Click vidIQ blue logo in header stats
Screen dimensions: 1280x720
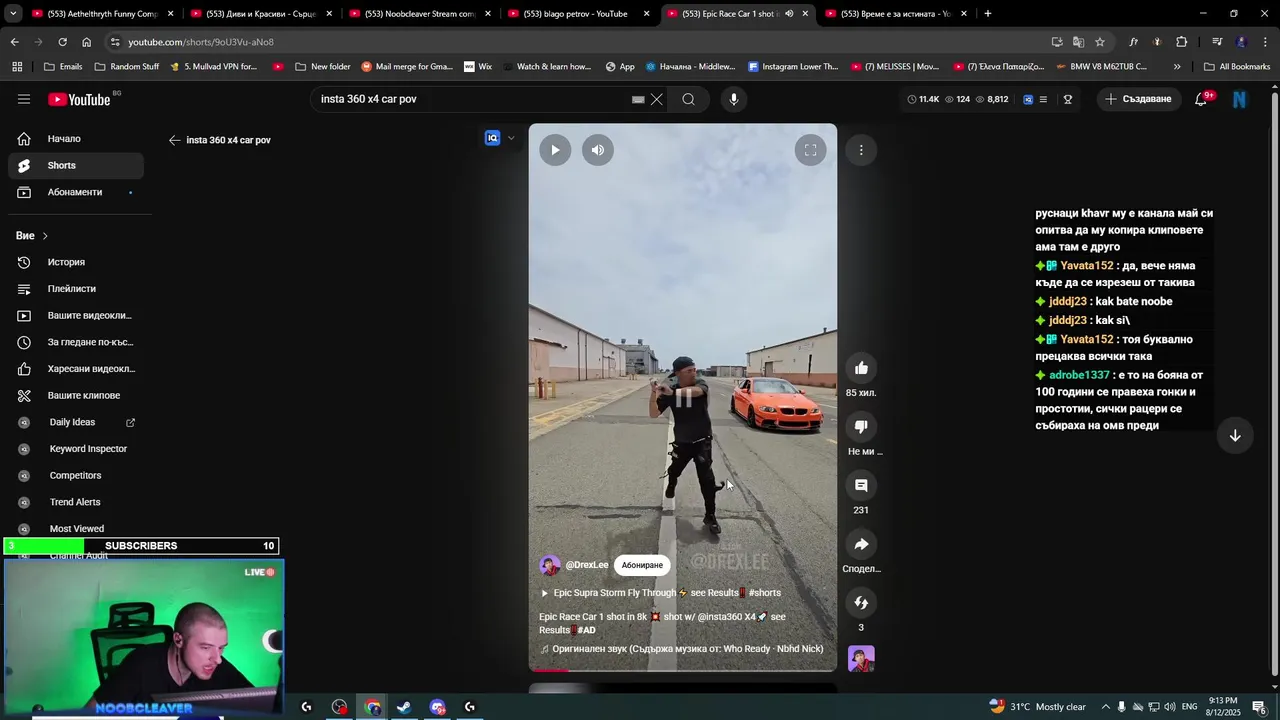1028,99
